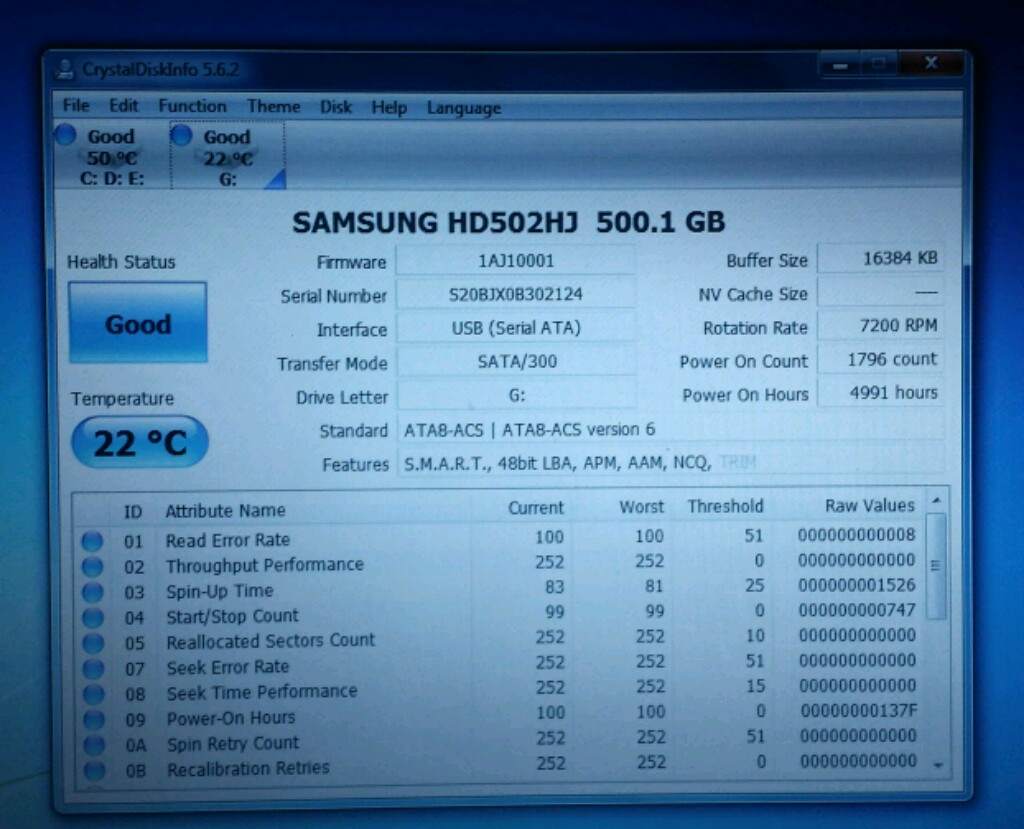Select the G: drive status orb
Image resolution: width=1024 pixels, height=829 pixels.
click(x=182, y=136)
